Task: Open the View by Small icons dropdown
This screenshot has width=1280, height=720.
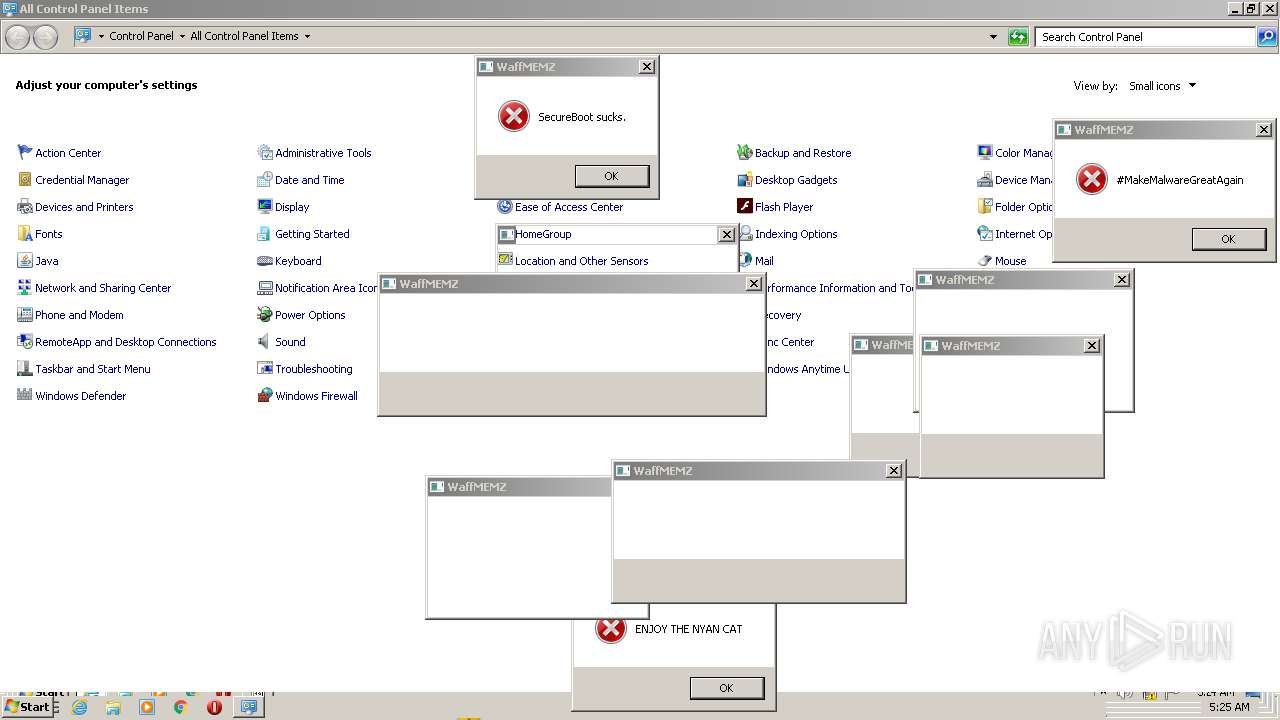Action: pyautogui.click(x=1162, y=86)
